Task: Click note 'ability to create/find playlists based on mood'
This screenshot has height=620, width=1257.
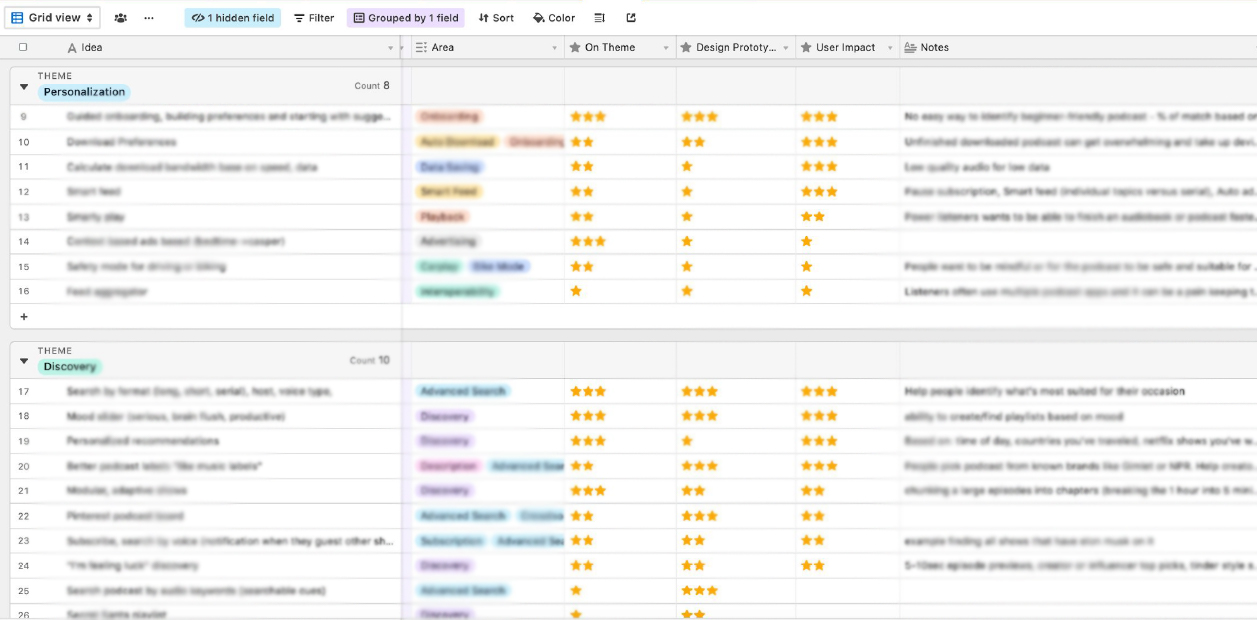Action: coord(1014,416)
